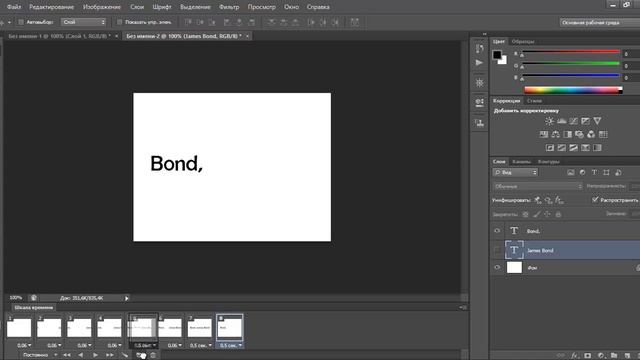The height and width of the screenshot is (360, 640).
Task: Toggle the propagate frame 1 checkbox
Action: click(595, 200)
